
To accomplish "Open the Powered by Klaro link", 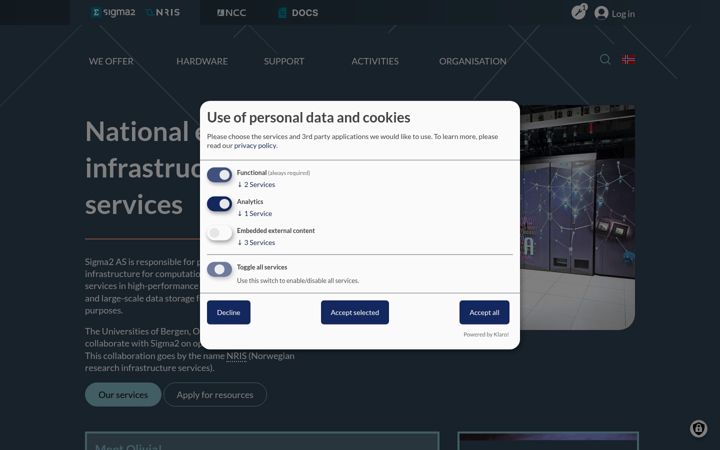I will point(486,334).
